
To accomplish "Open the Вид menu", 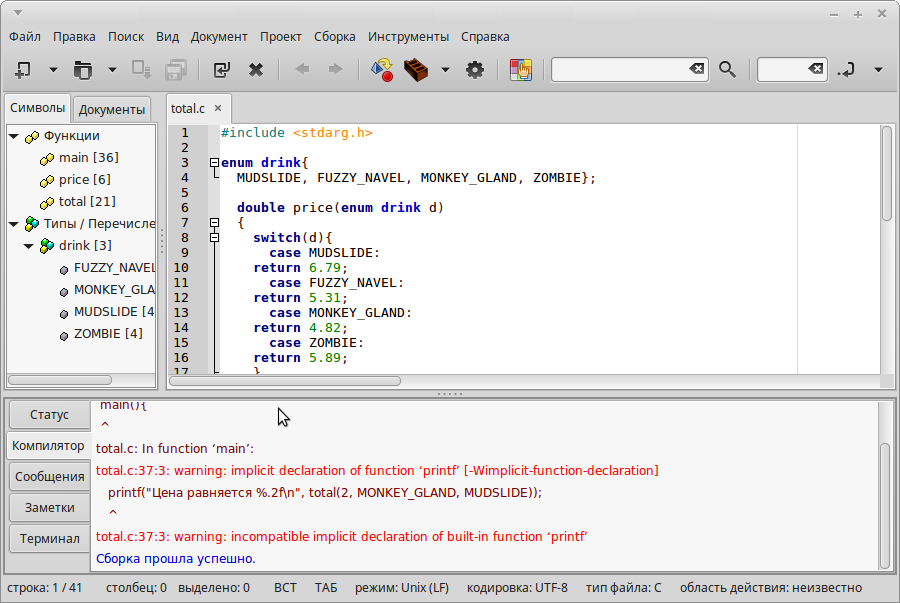I will pyautogui.click(x=167, y=37).
